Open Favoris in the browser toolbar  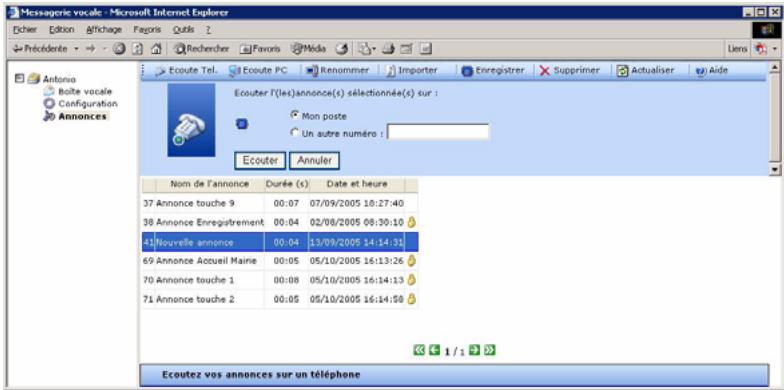tap(260, 49)
